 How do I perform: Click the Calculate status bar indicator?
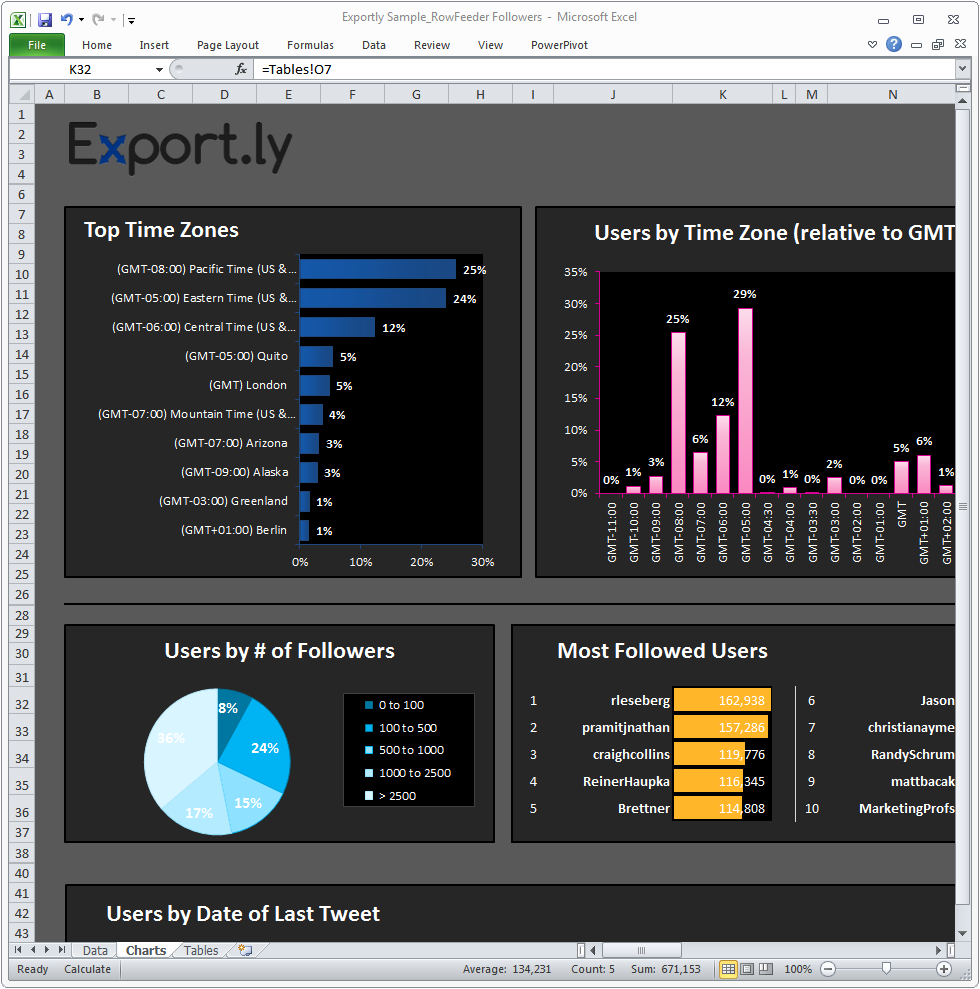pyautogui.click(x=87, y=969)
